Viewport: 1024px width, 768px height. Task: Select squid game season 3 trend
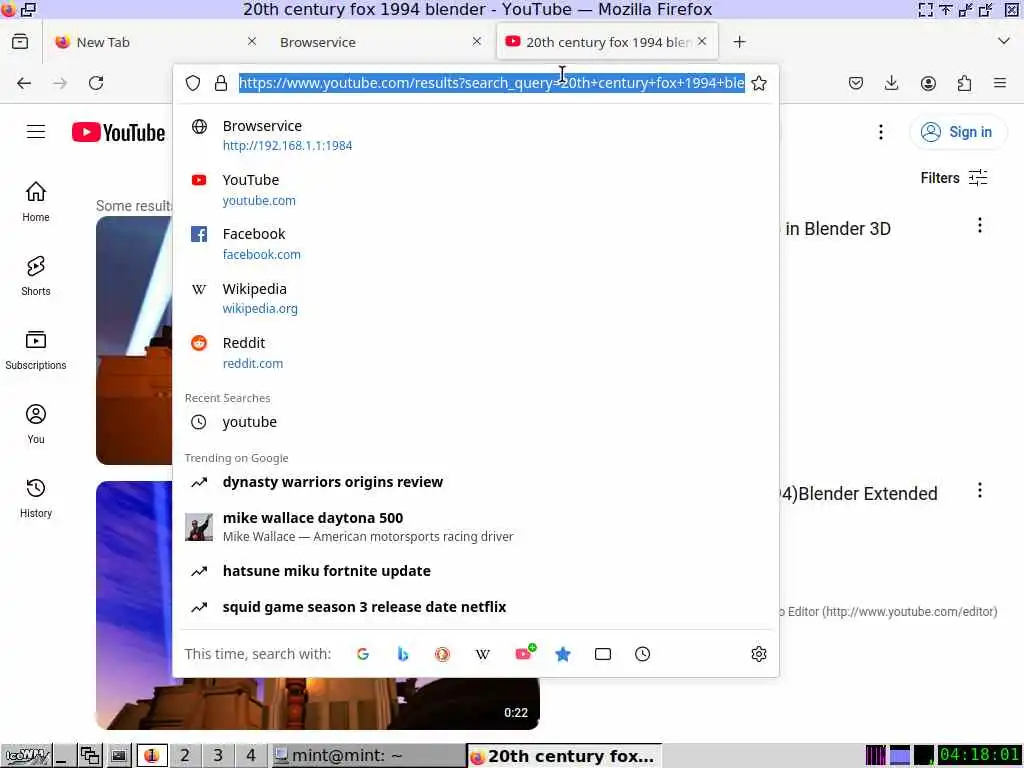point(475,607)
